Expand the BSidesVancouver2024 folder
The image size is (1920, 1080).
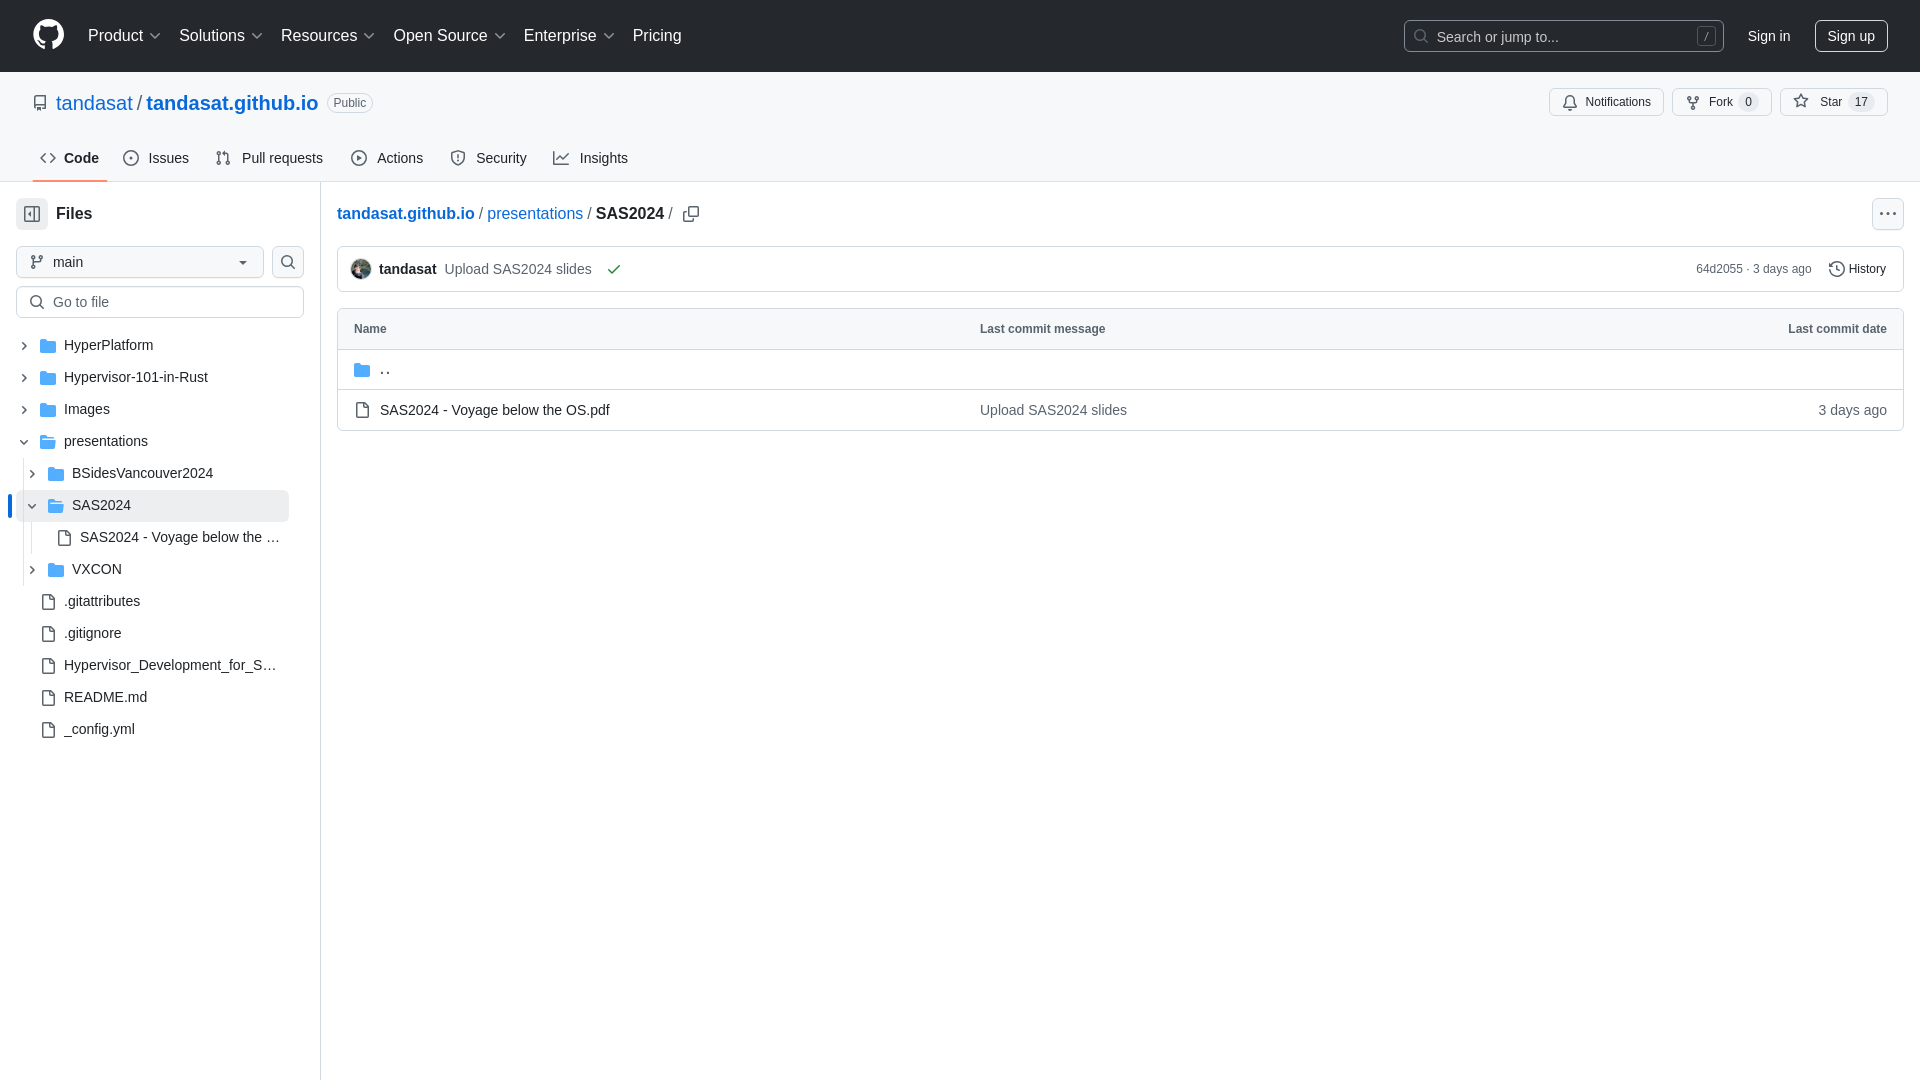(x=32, y=474)
